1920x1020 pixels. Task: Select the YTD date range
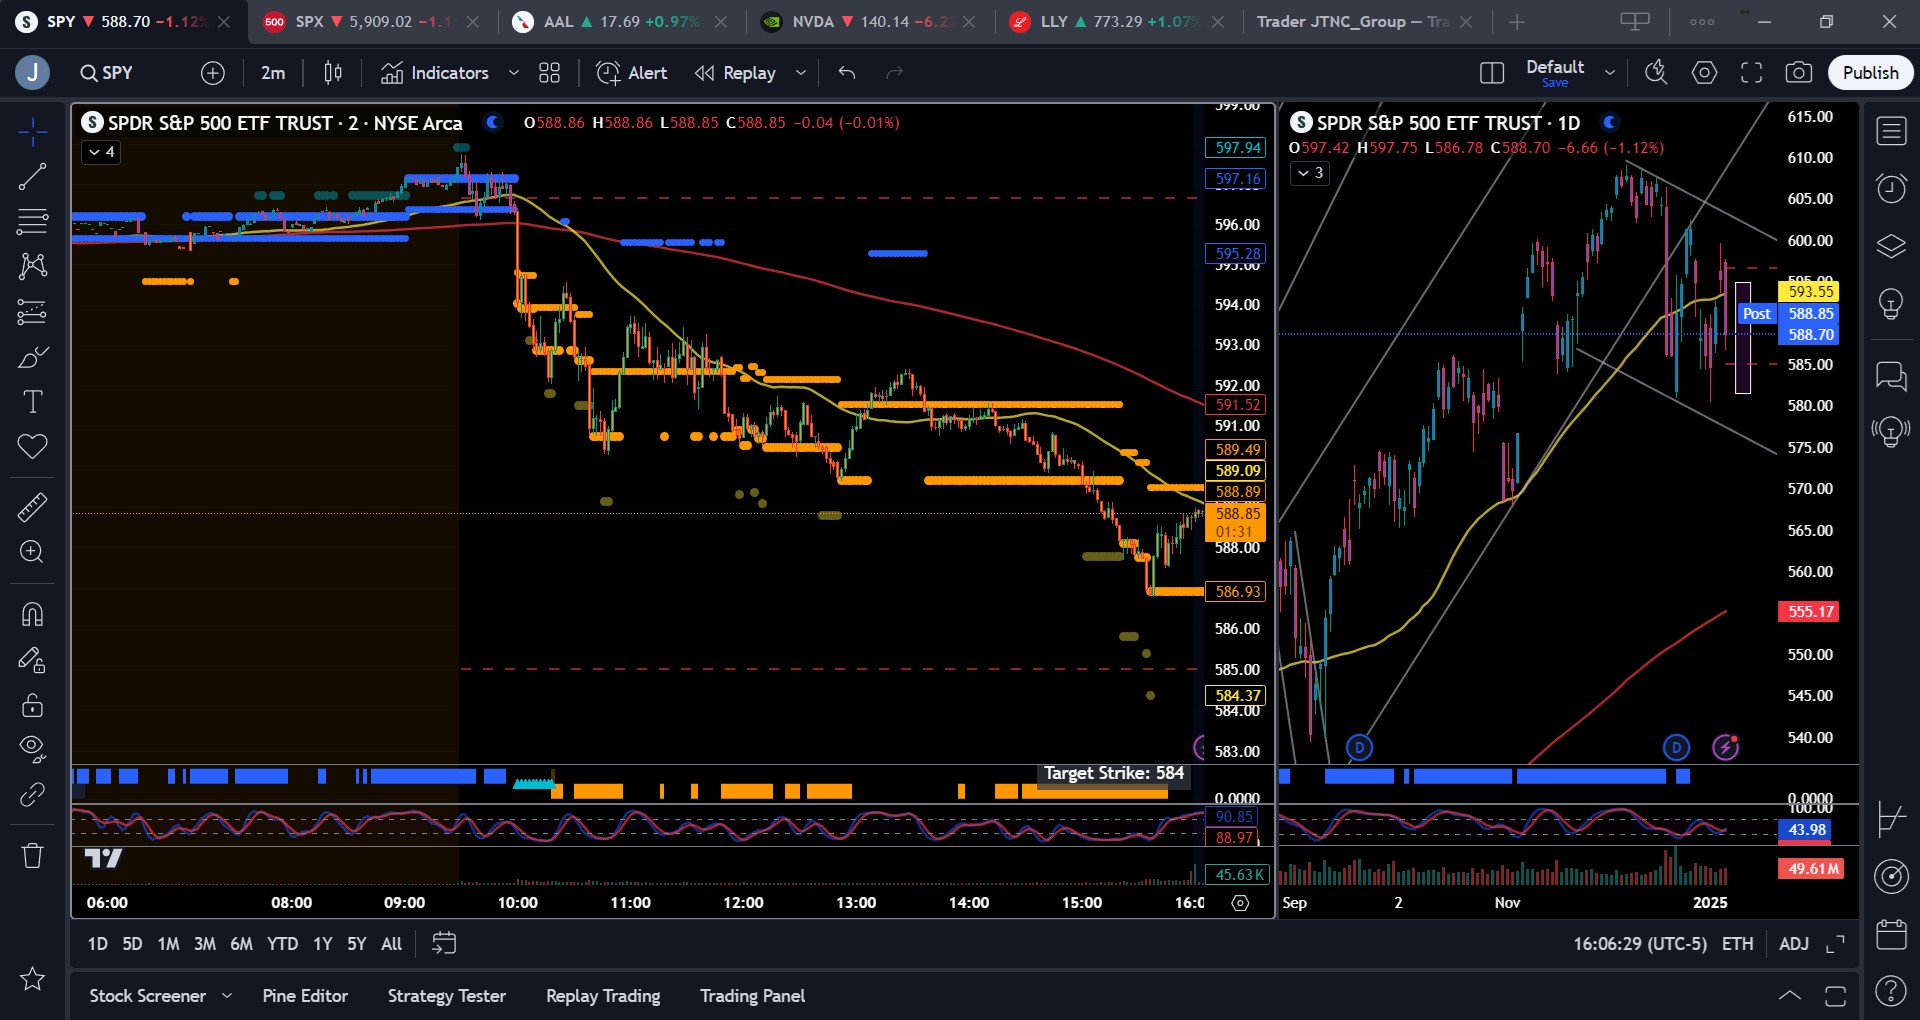[x=282, y=943]
